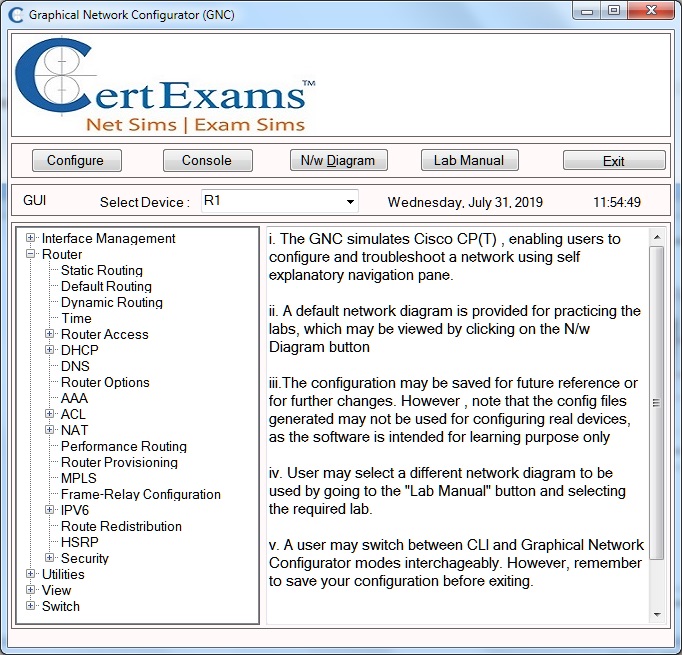This screenshot has width=682, height=655.
Task: Collapse the Router tree node
Action: coord(30,254)
